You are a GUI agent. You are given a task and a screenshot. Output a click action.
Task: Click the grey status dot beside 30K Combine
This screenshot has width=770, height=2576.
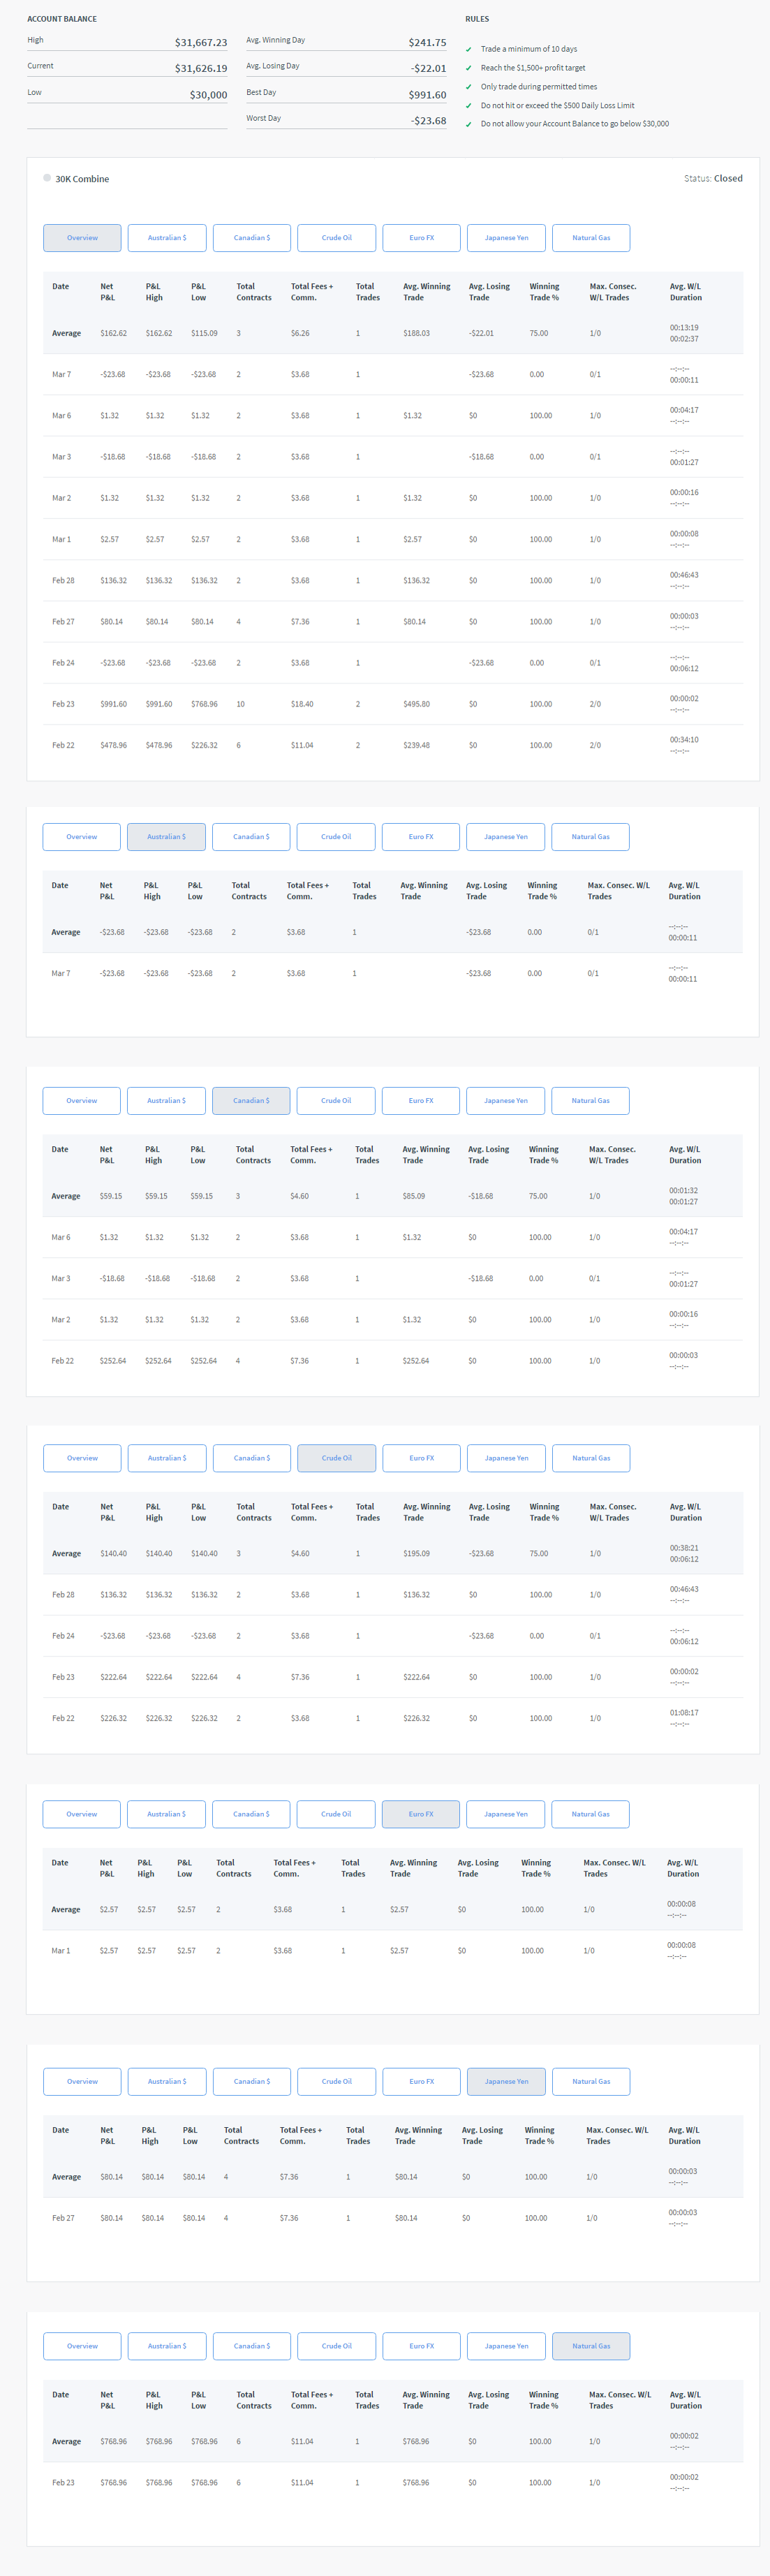click(47, 178)
